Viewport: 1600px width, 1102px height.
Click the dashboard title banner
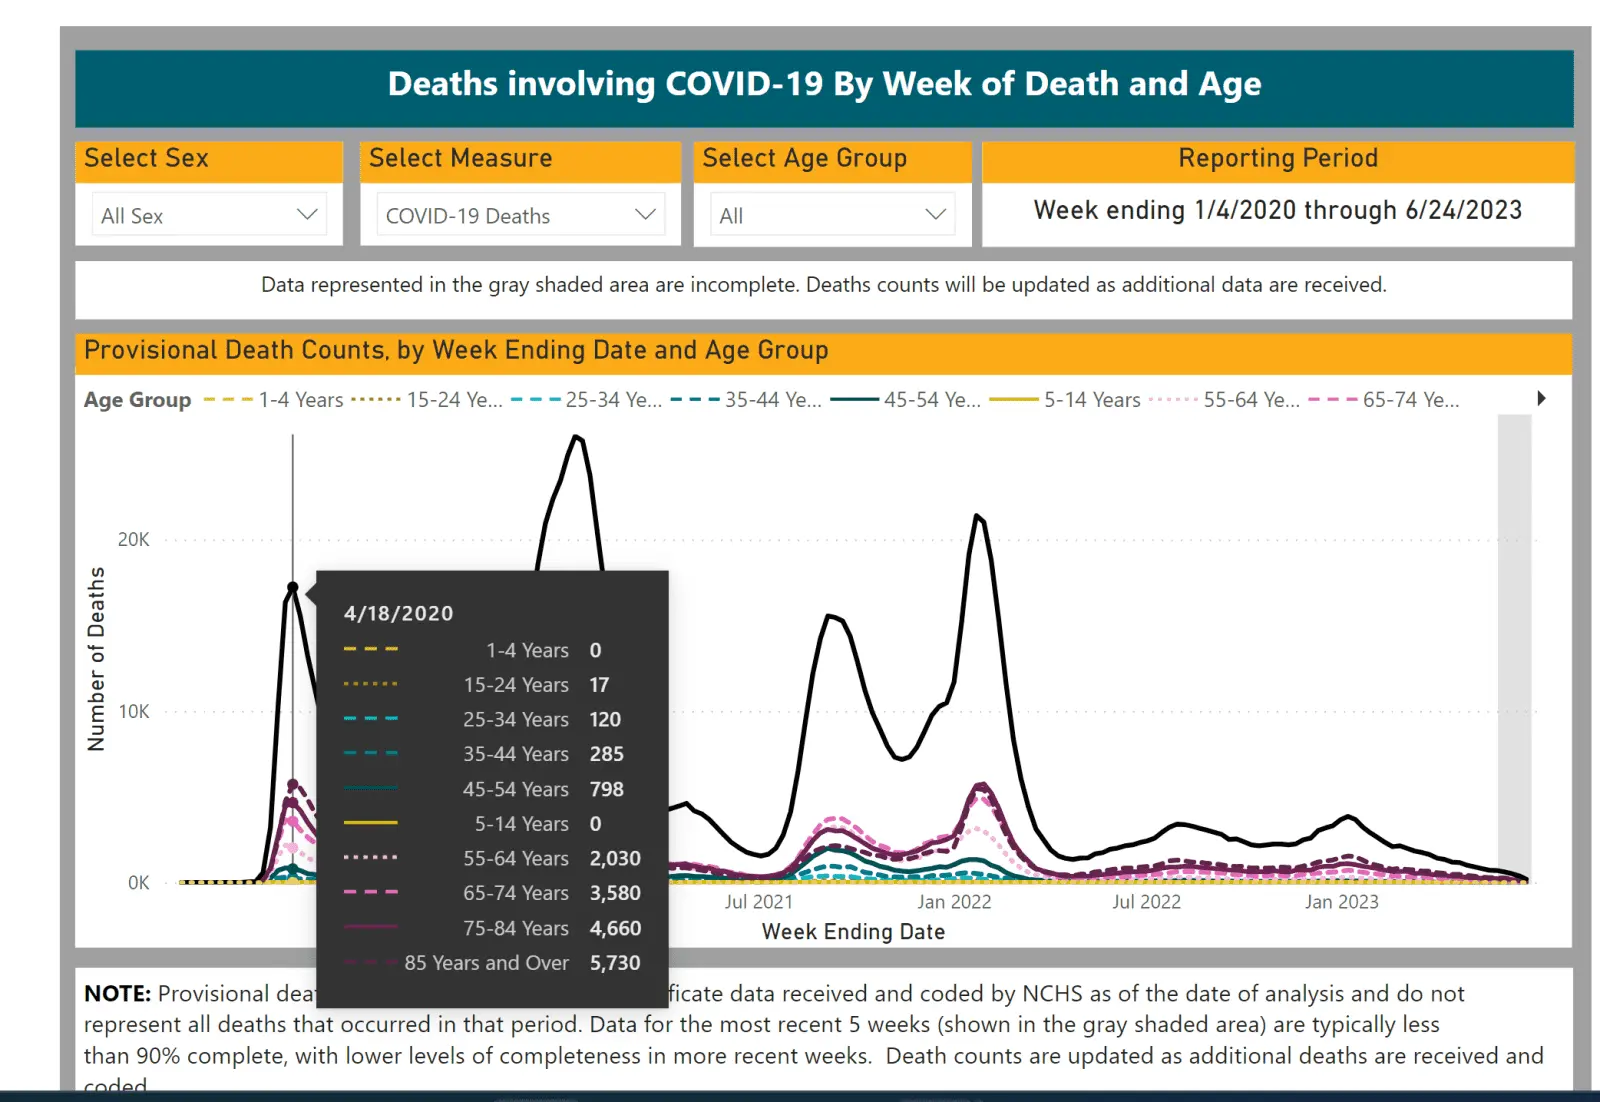[824, 85]
